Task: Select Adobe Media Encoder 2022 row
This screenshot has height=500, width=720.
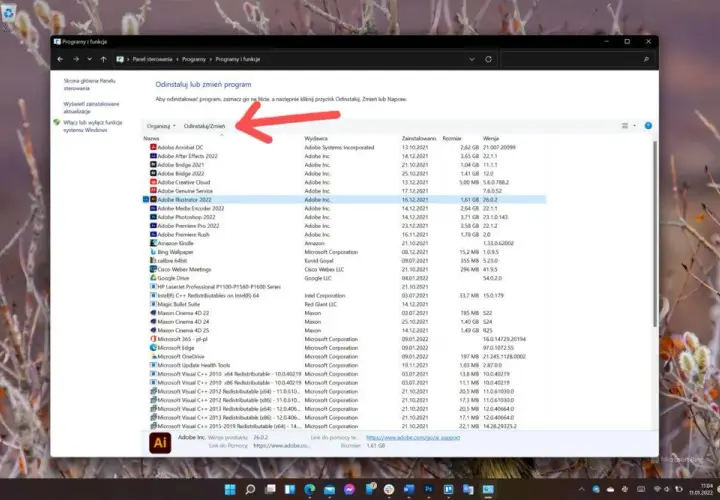Action: pyautogui.click(x=344, y=208)
